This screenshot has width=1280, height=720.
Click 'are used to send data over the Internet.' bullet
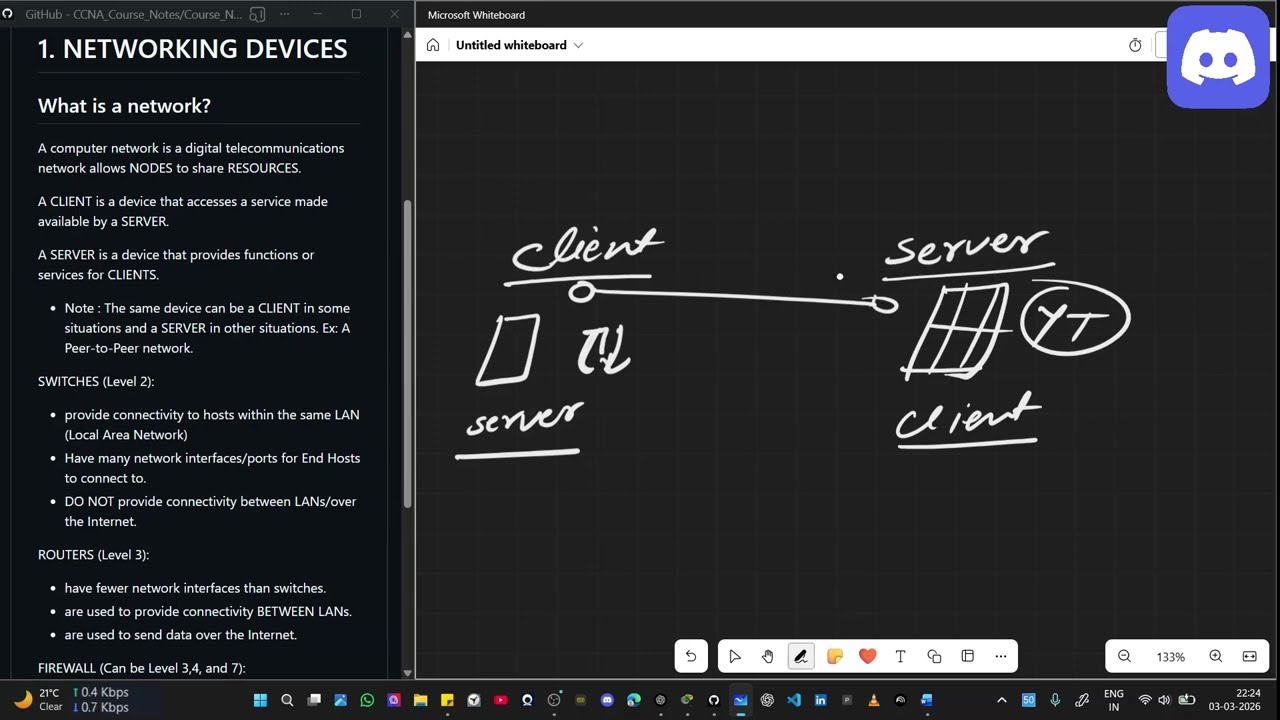180,634
